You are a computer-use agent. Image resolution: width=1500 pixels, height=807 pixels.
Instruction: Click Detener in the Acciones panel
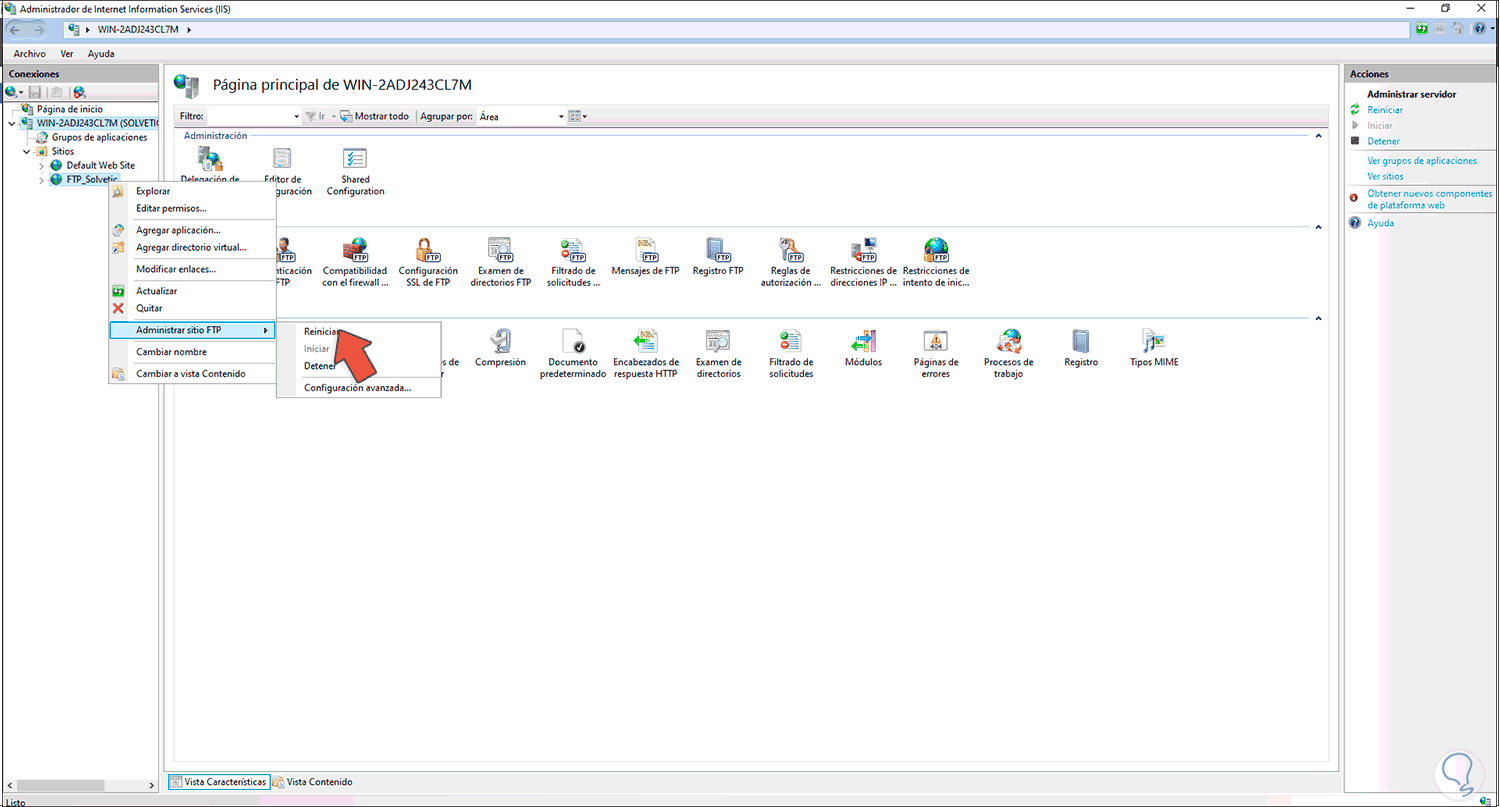click(1383, 141)
